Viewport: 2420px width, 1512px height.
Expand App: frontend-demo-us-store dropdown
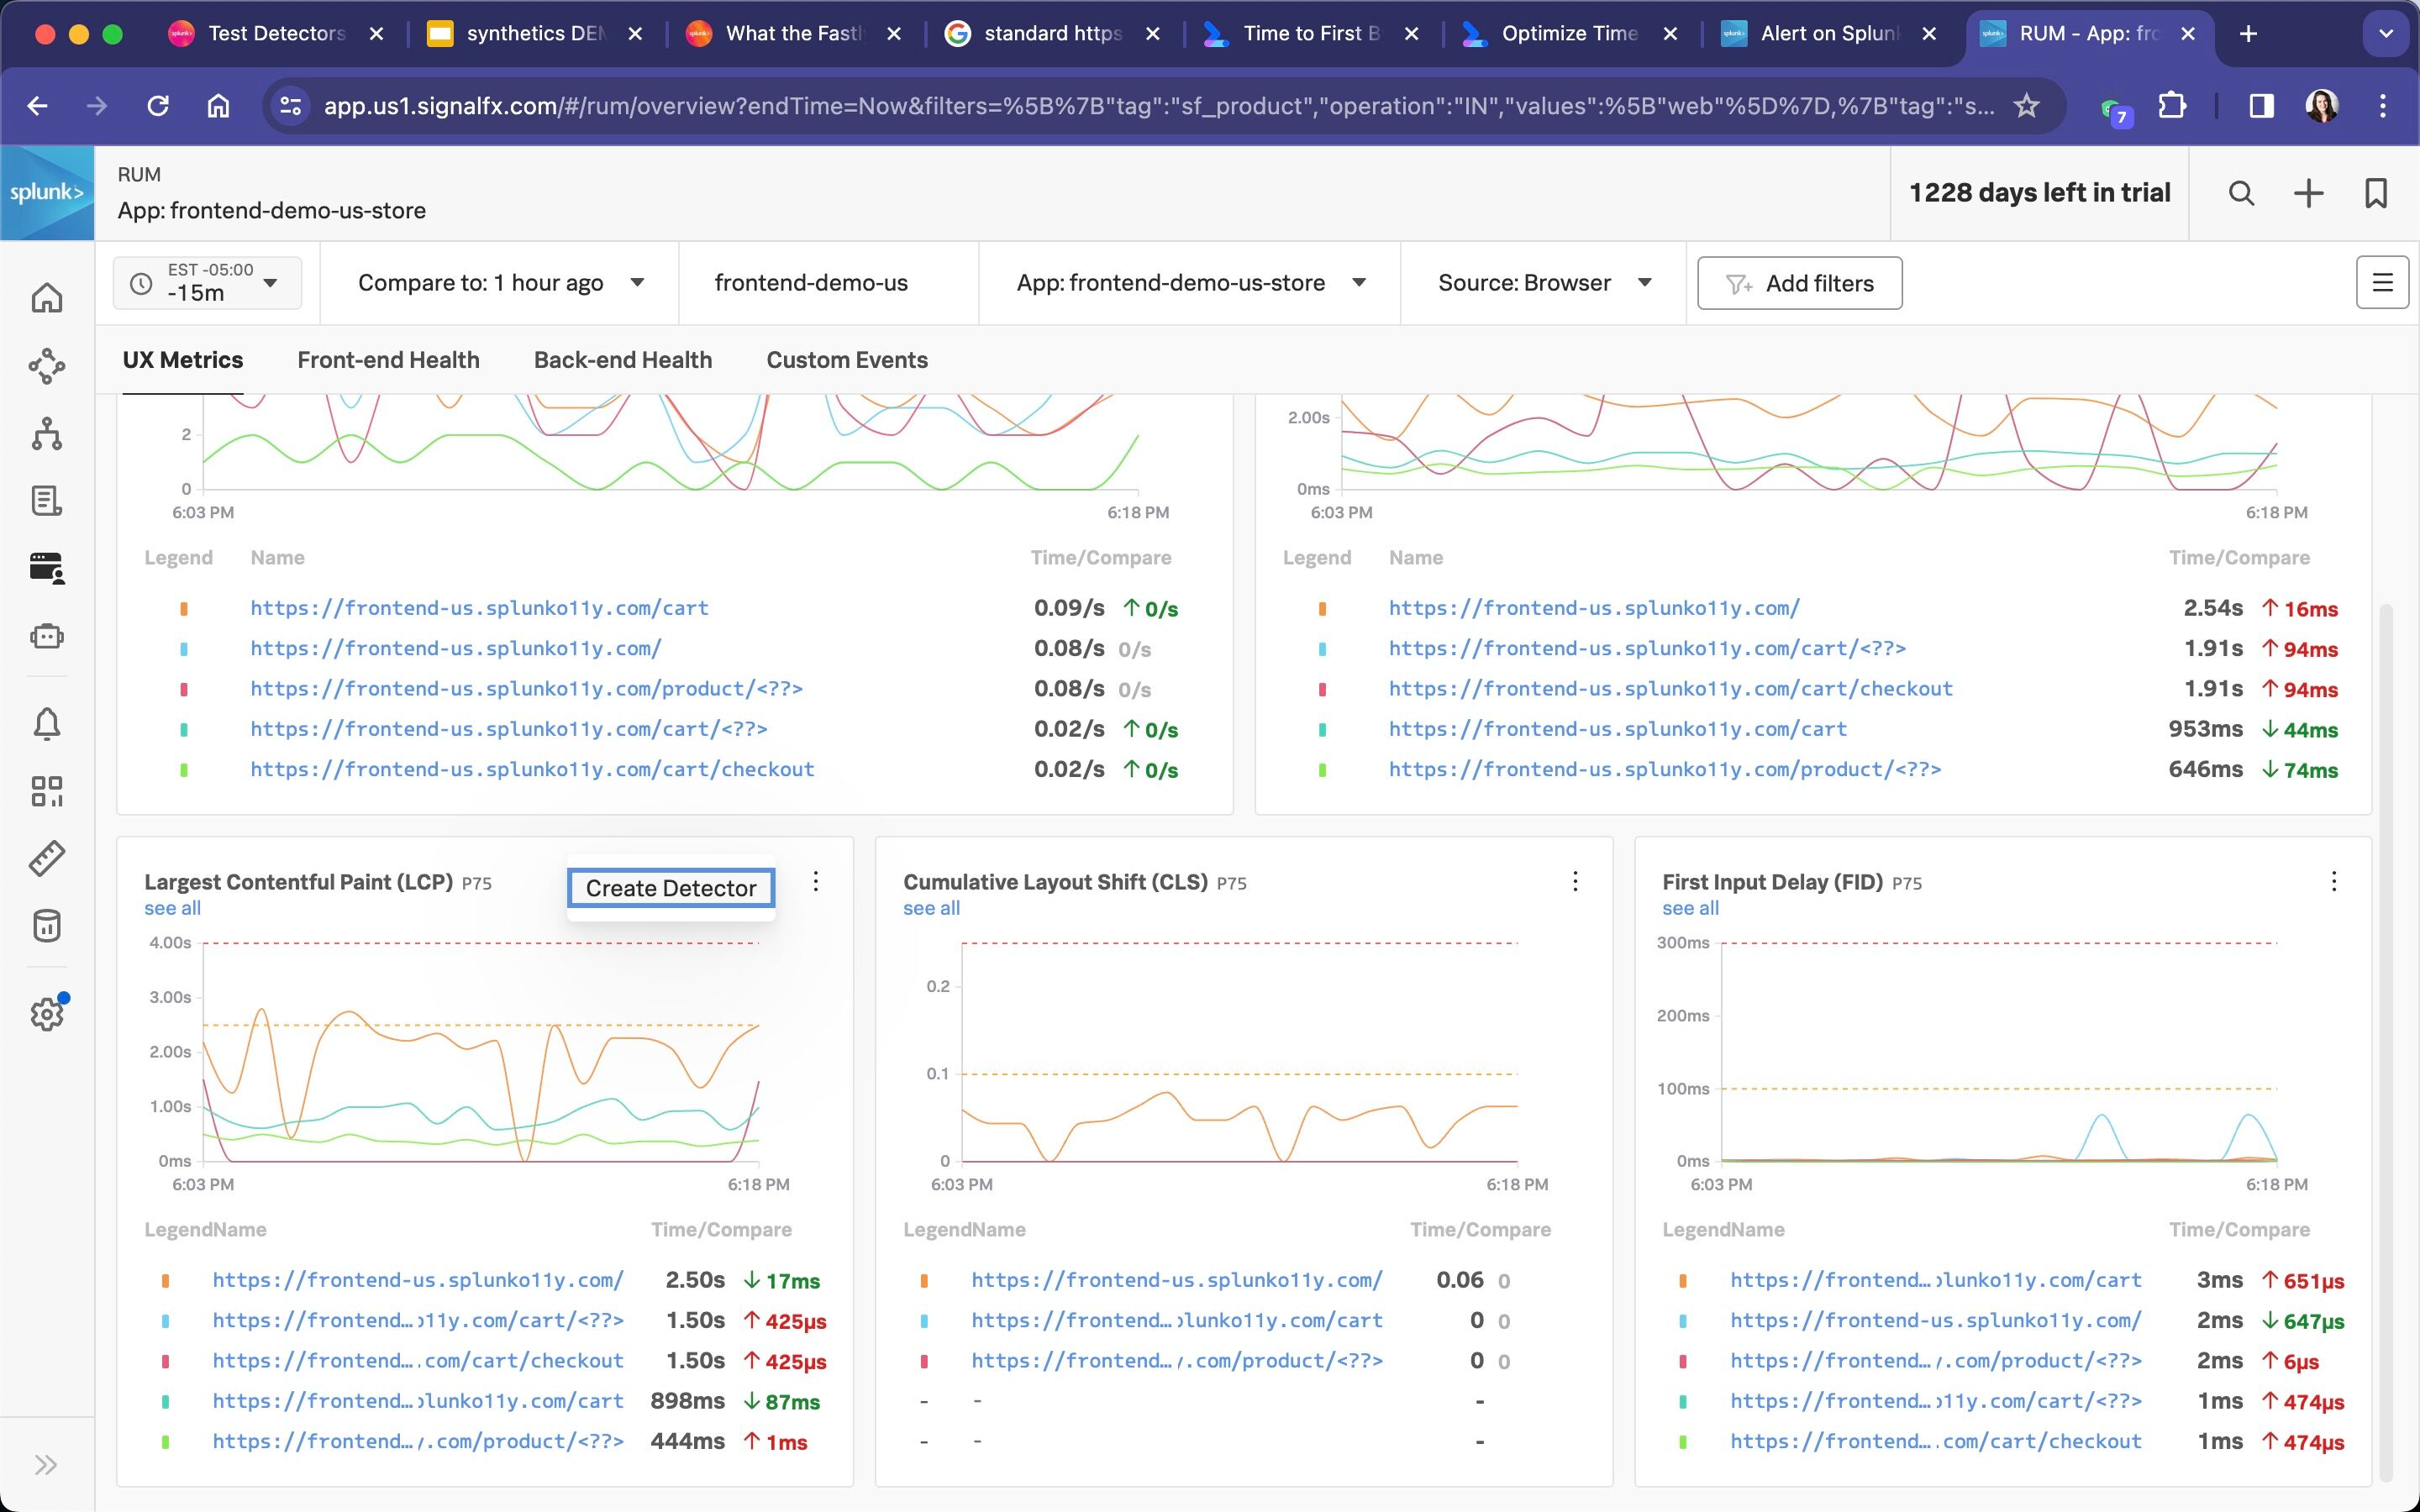(1190, 283)
